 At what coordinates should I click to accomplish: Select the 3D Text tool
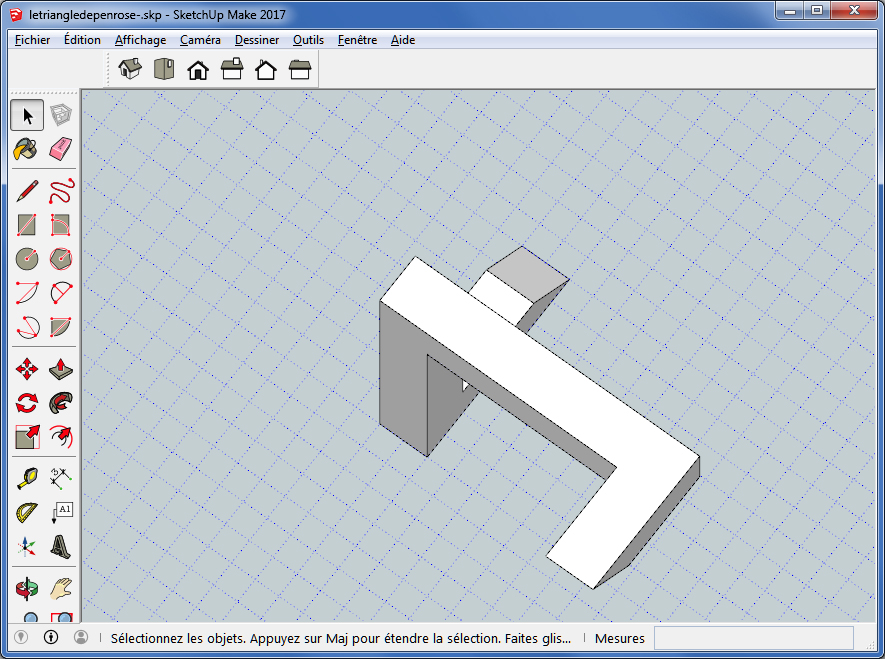click(60, 547)
